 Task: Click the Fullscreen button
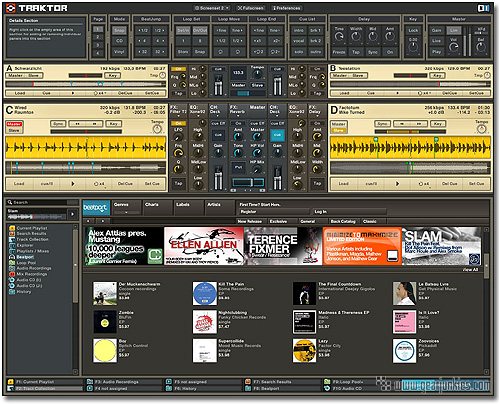coord(251,8)
